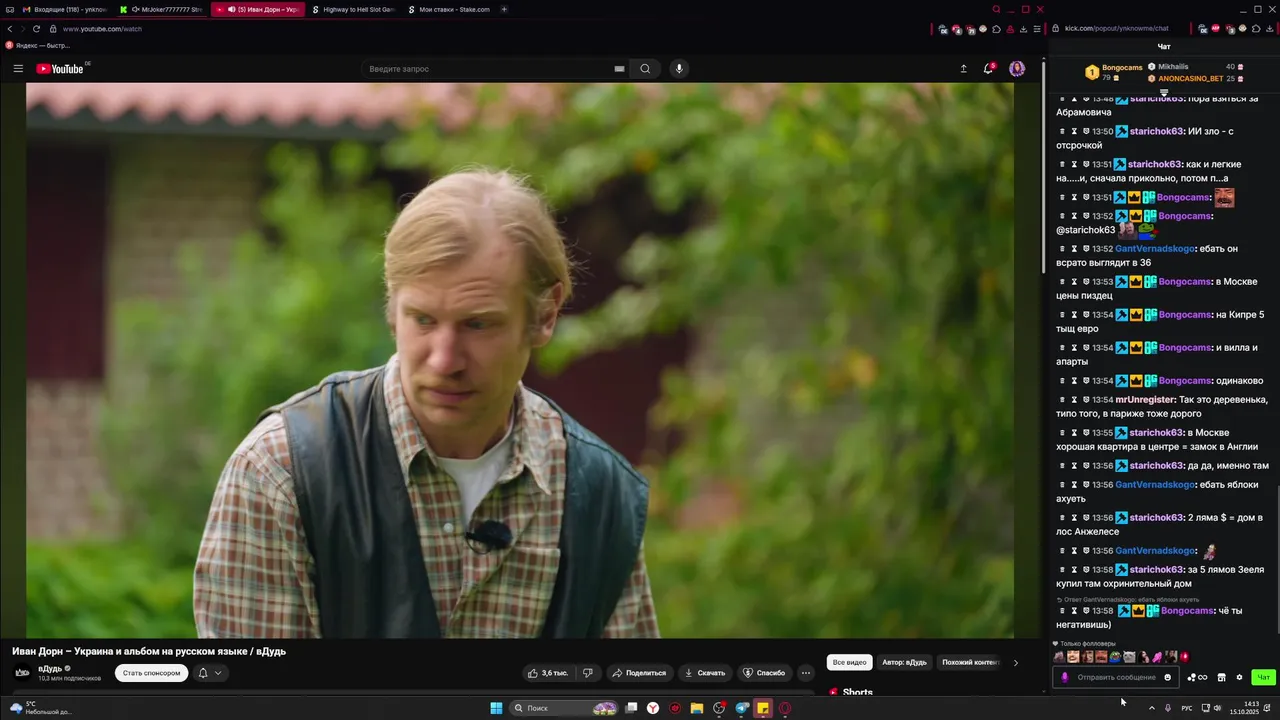Like the video with 3,6 тыс. likes
This screenshot has width=1280, height=720.
[549, 673]
